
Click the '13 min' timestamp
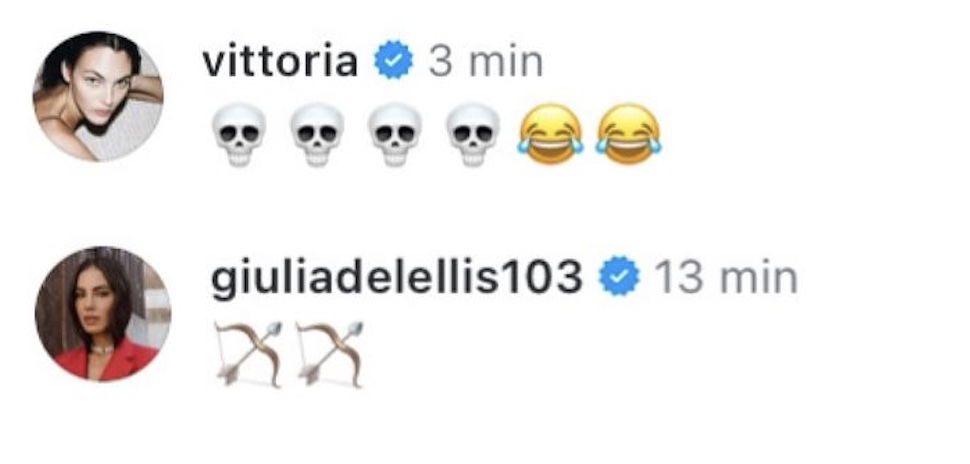tap(726, 277)
